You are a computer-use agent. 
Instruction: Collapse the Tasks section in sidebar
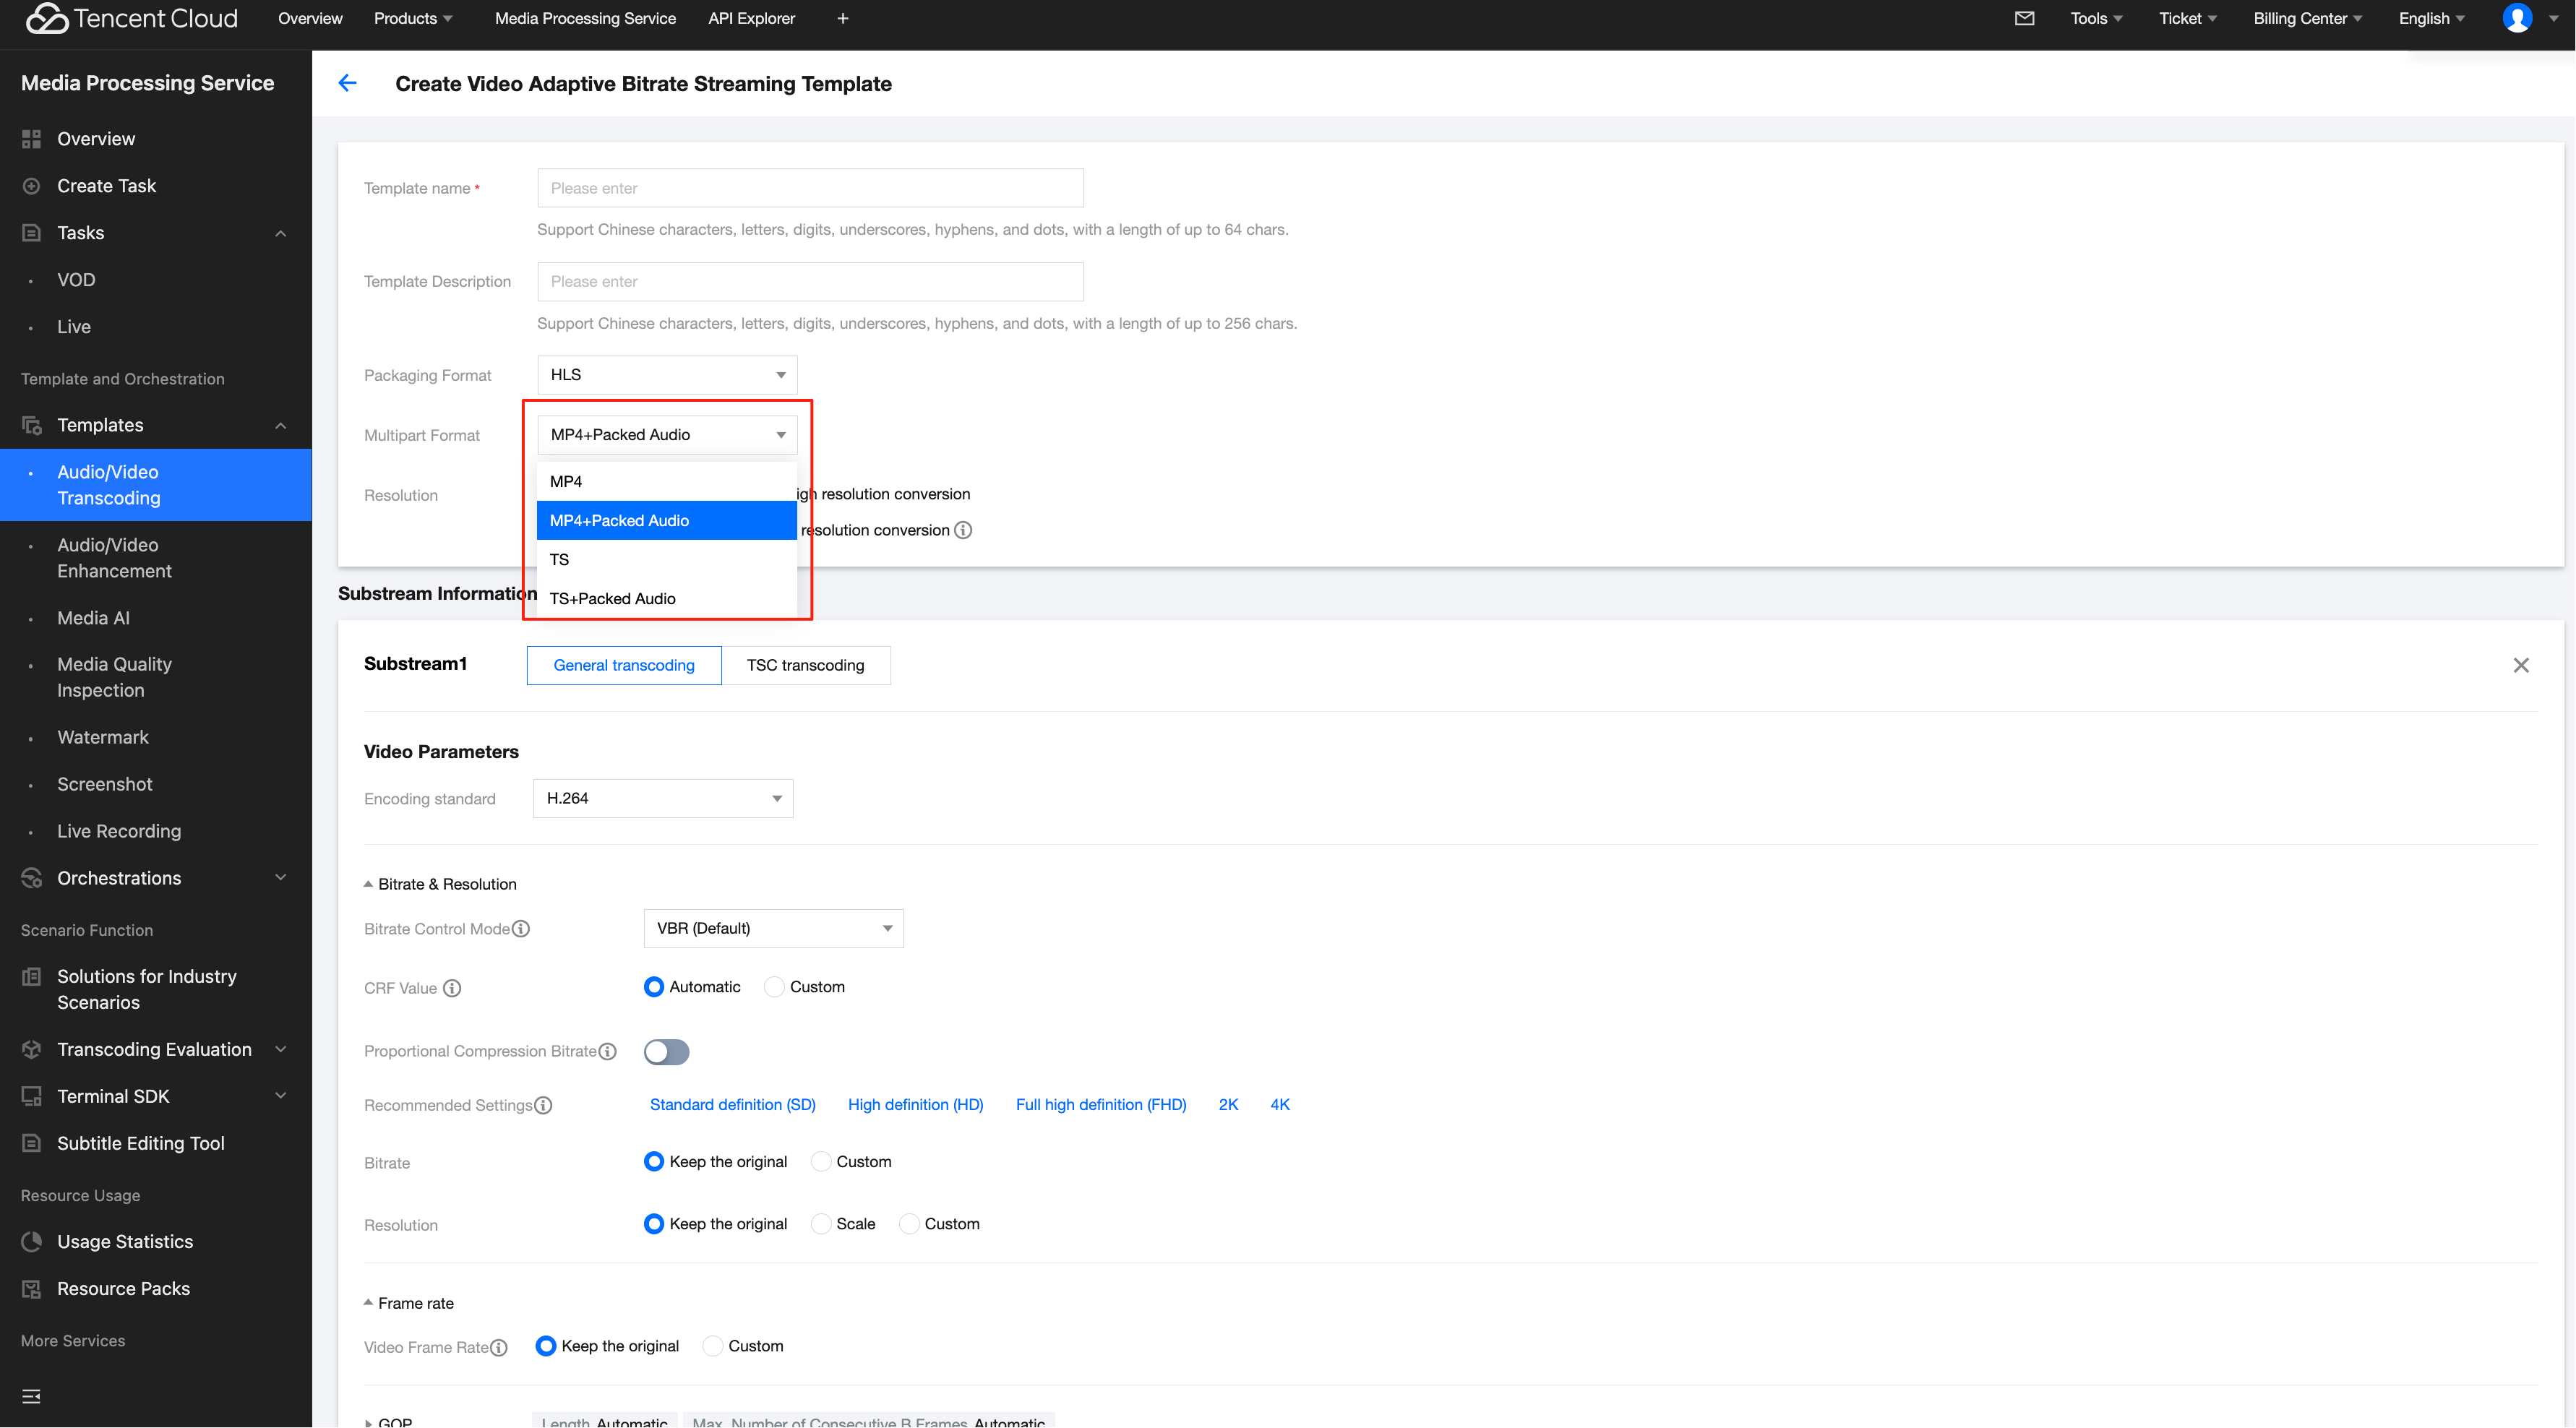(280, 232)
